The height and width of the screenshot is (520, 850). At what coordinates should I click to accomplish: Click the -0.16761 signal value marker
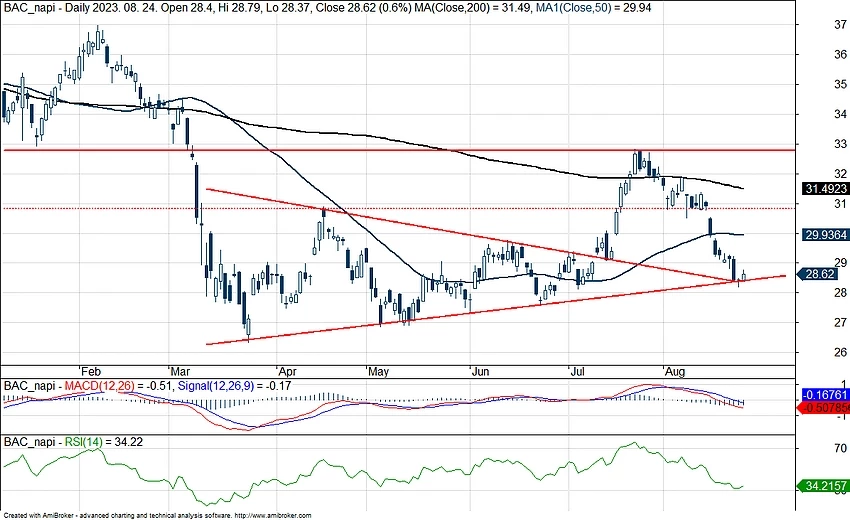[825, 394]
